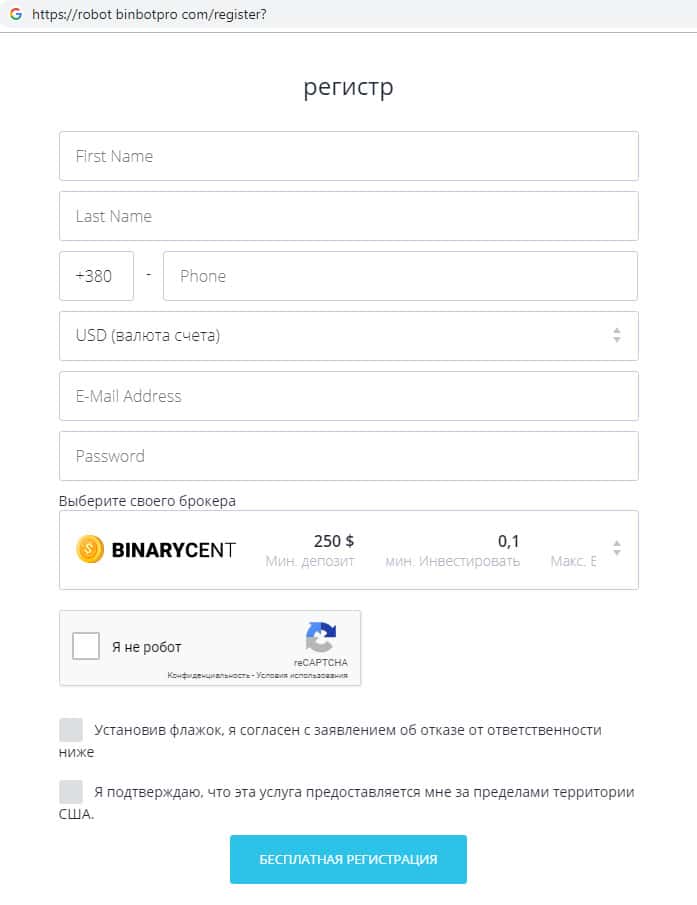Click the E-Mail Address field
This screenshot has height=905, width=697.
348,396
